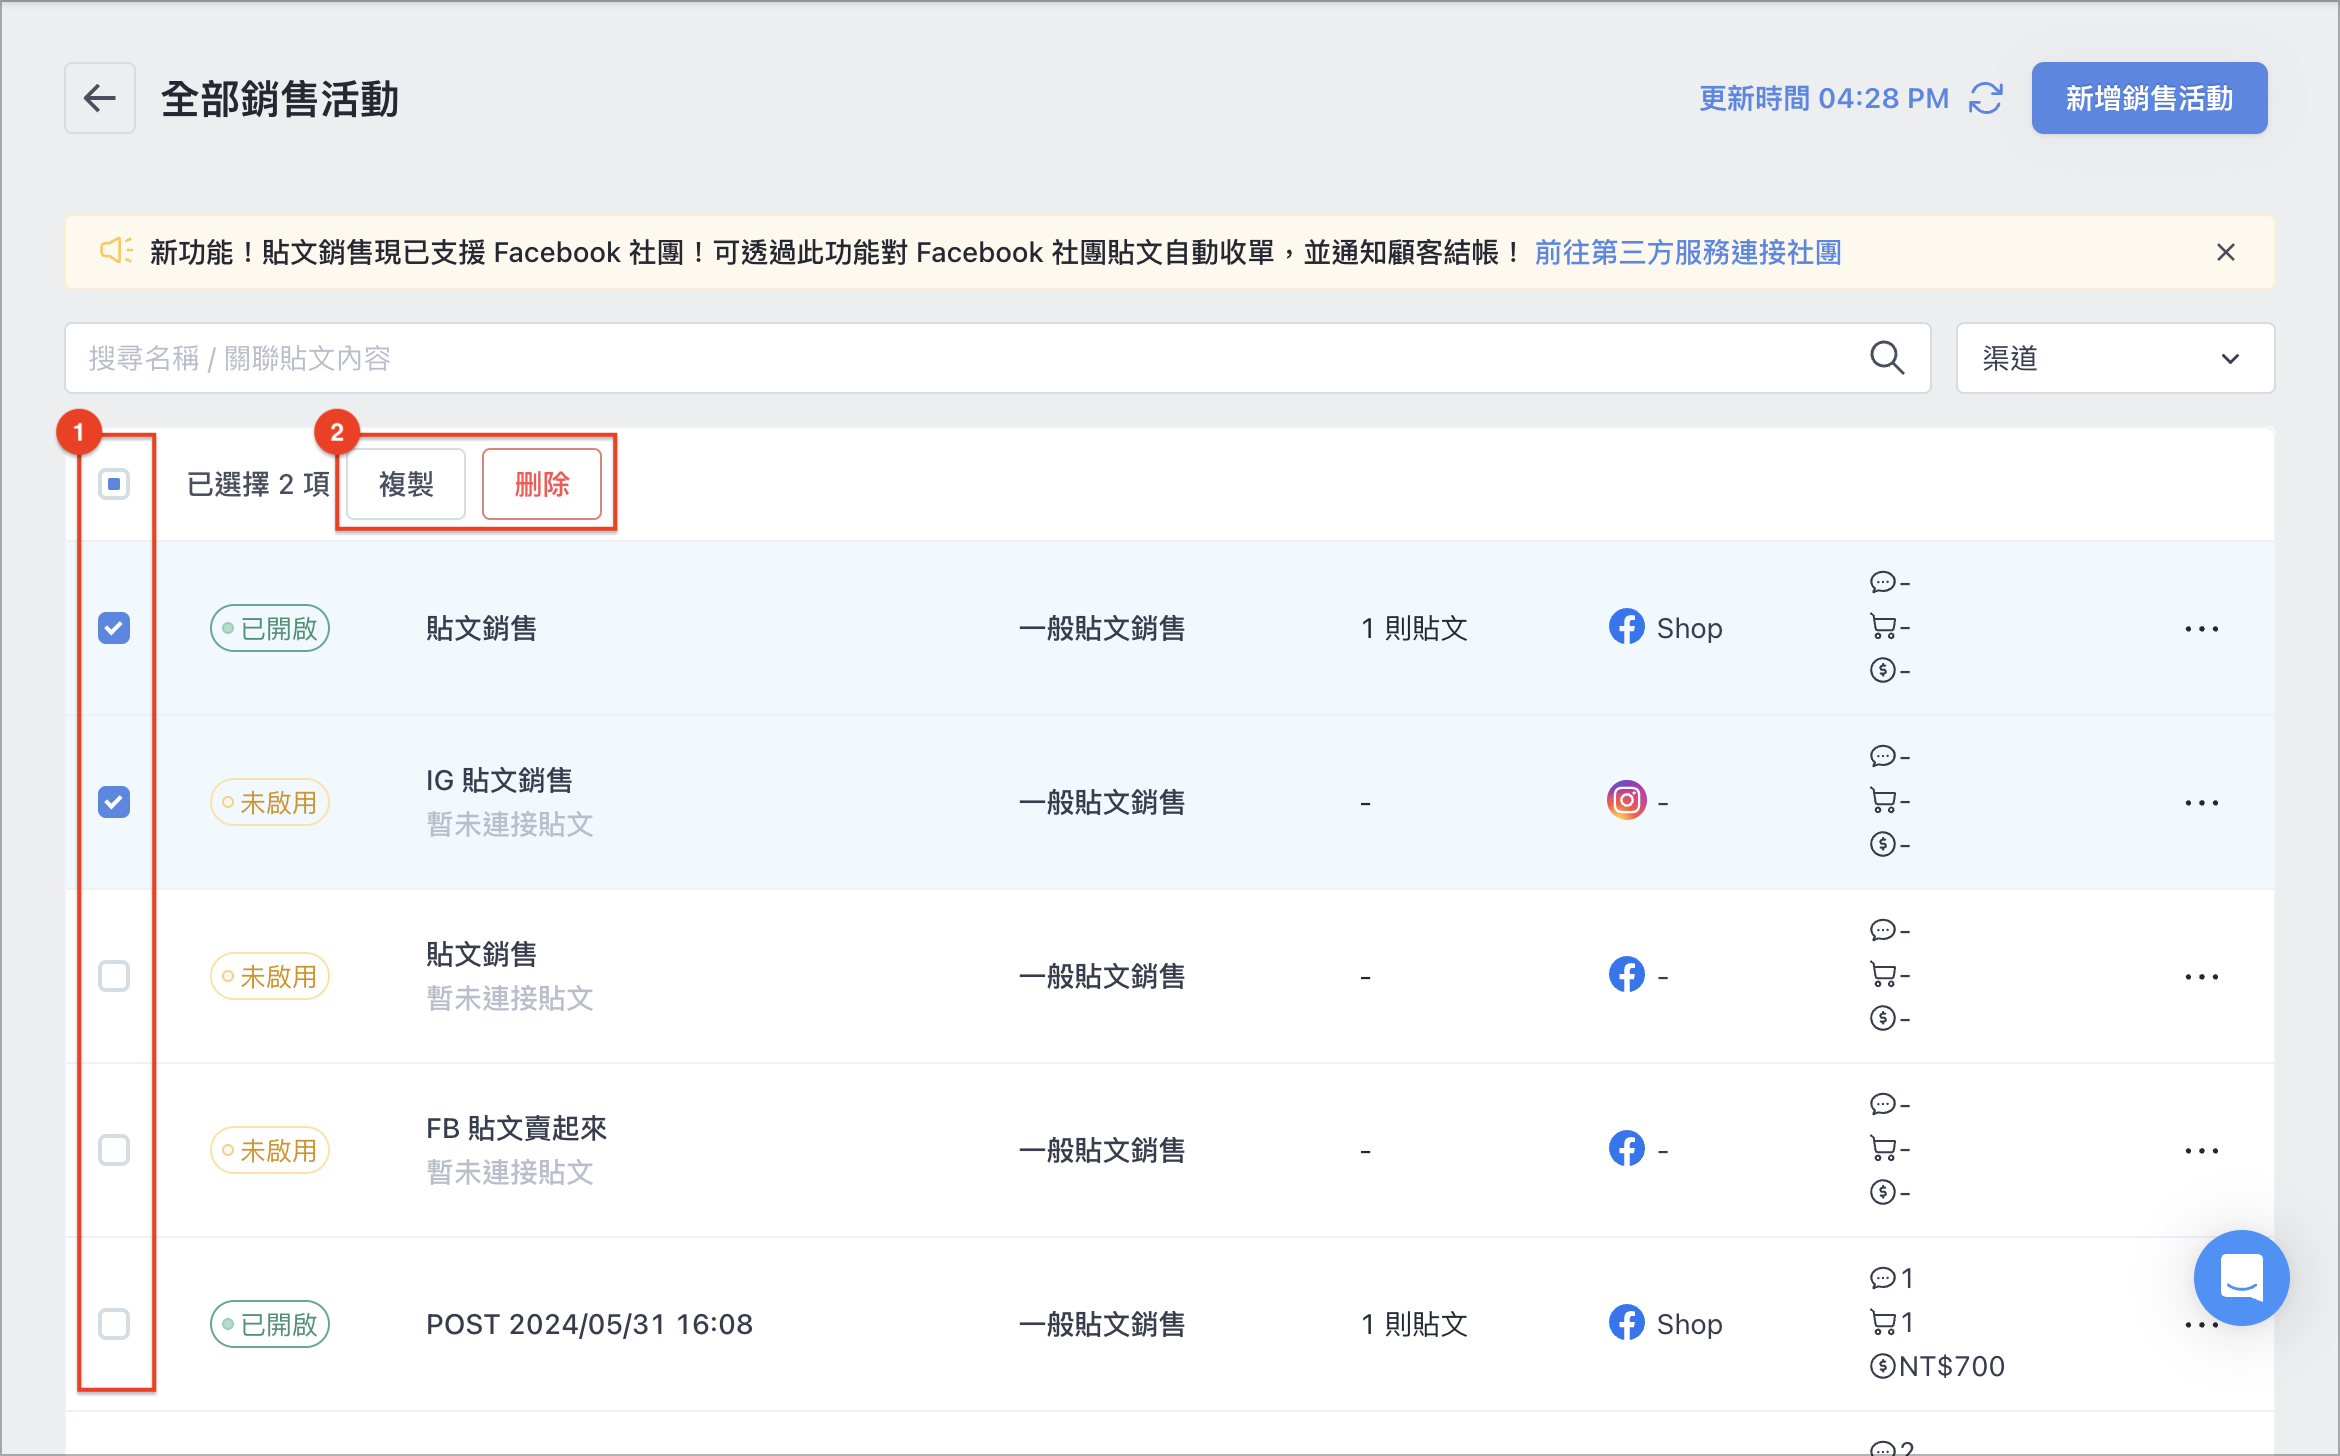Click 未啟用 badge in IG 貼文銷售 row
The width and height of the screenshot is (2340, 1456).
click(270, 802)
